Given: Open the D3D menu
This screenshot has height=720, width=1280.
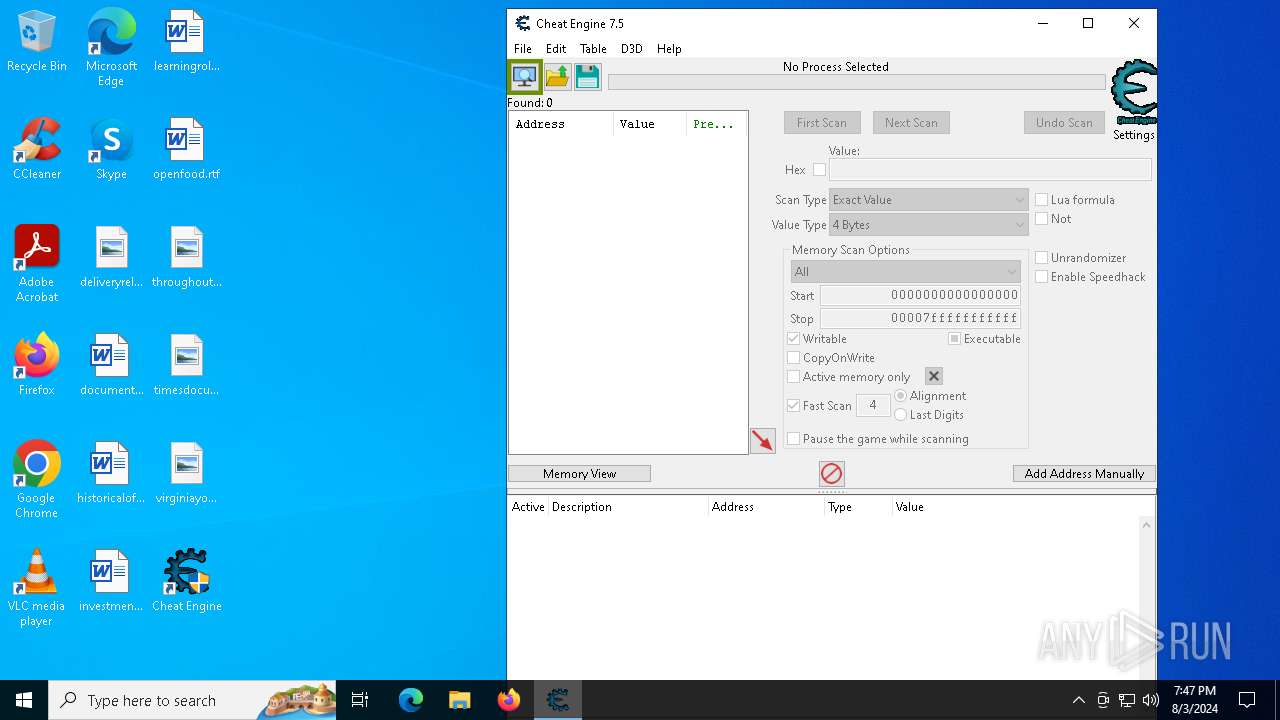Looking at the screenshot, I should click(631, 49).
